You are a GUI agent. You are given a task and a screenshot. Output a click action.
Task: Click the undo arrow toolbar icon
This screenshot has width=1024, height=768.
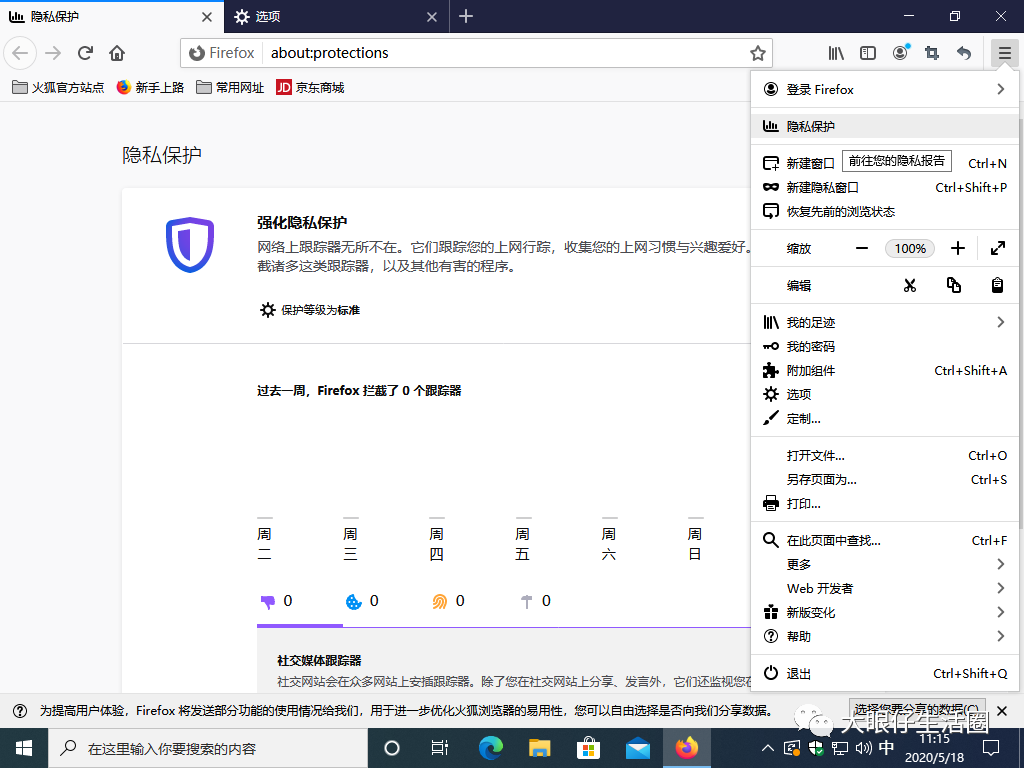click(964, 53)
